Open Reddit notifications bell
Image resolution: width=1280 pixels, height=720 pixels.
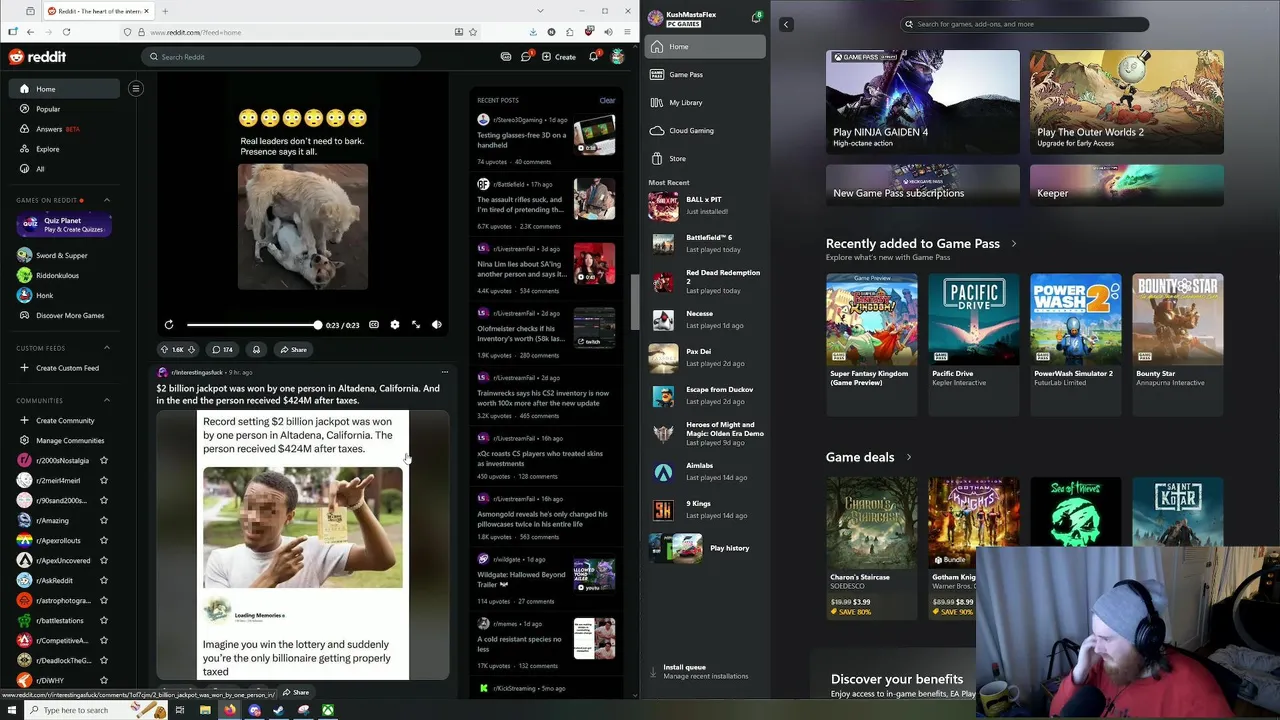593,57
